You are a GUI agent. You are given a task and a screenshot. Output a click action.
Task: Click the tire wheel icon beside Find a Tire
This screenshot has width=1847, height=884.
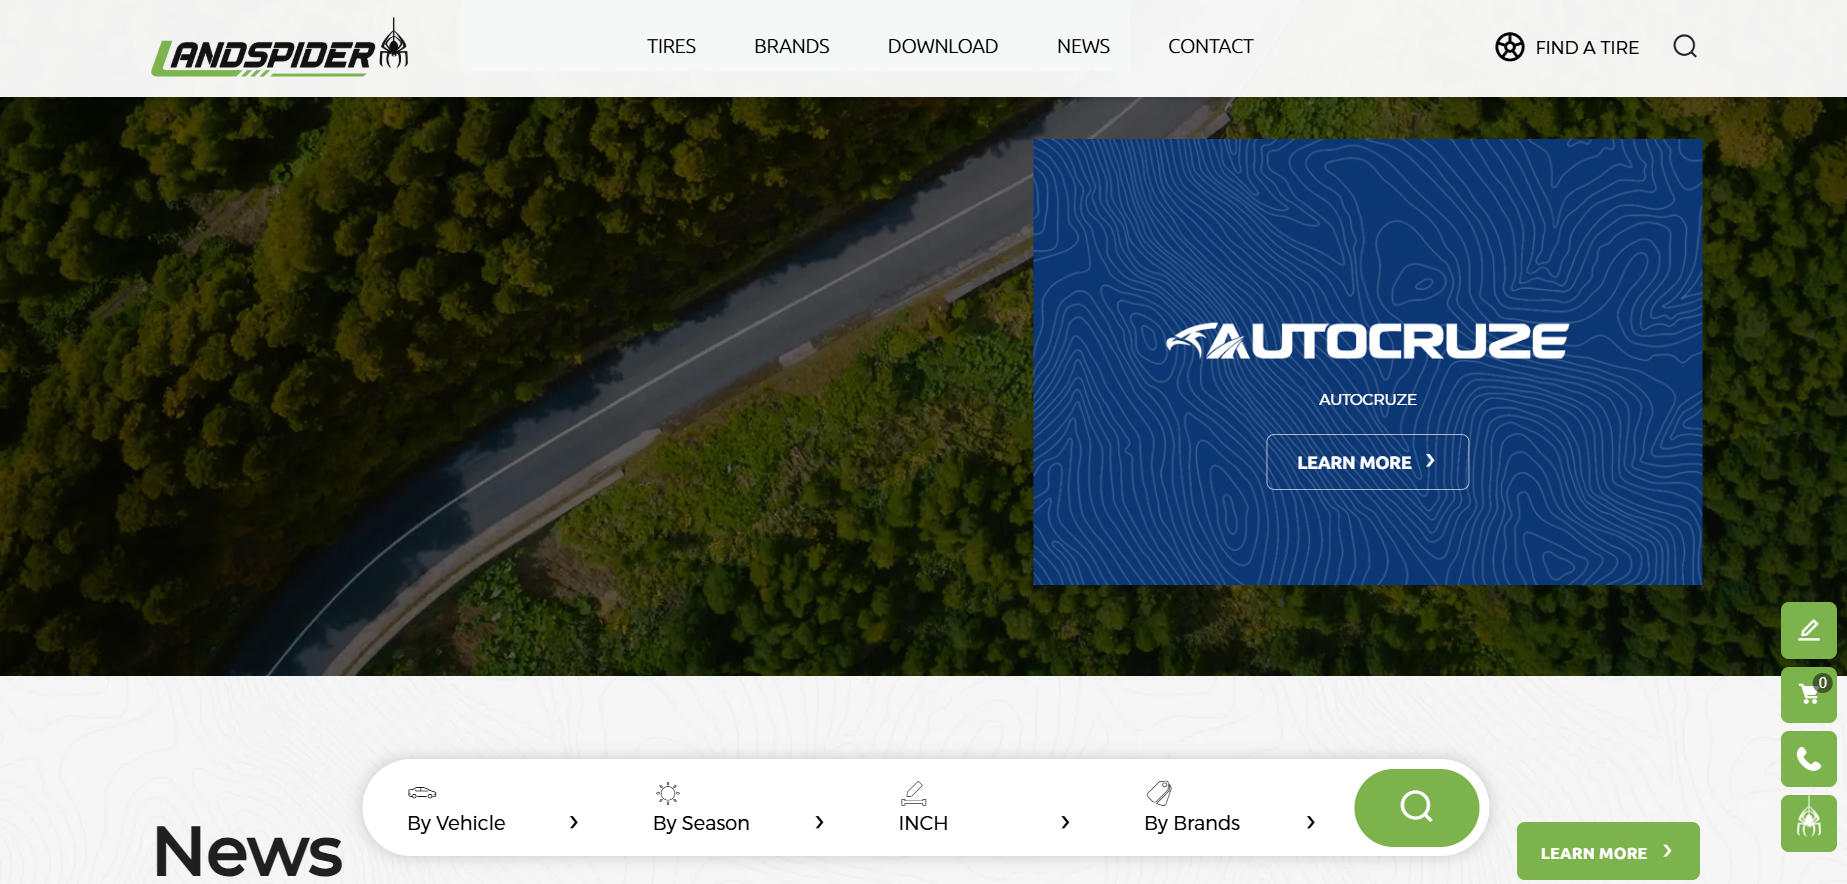tap(1509, 47)
